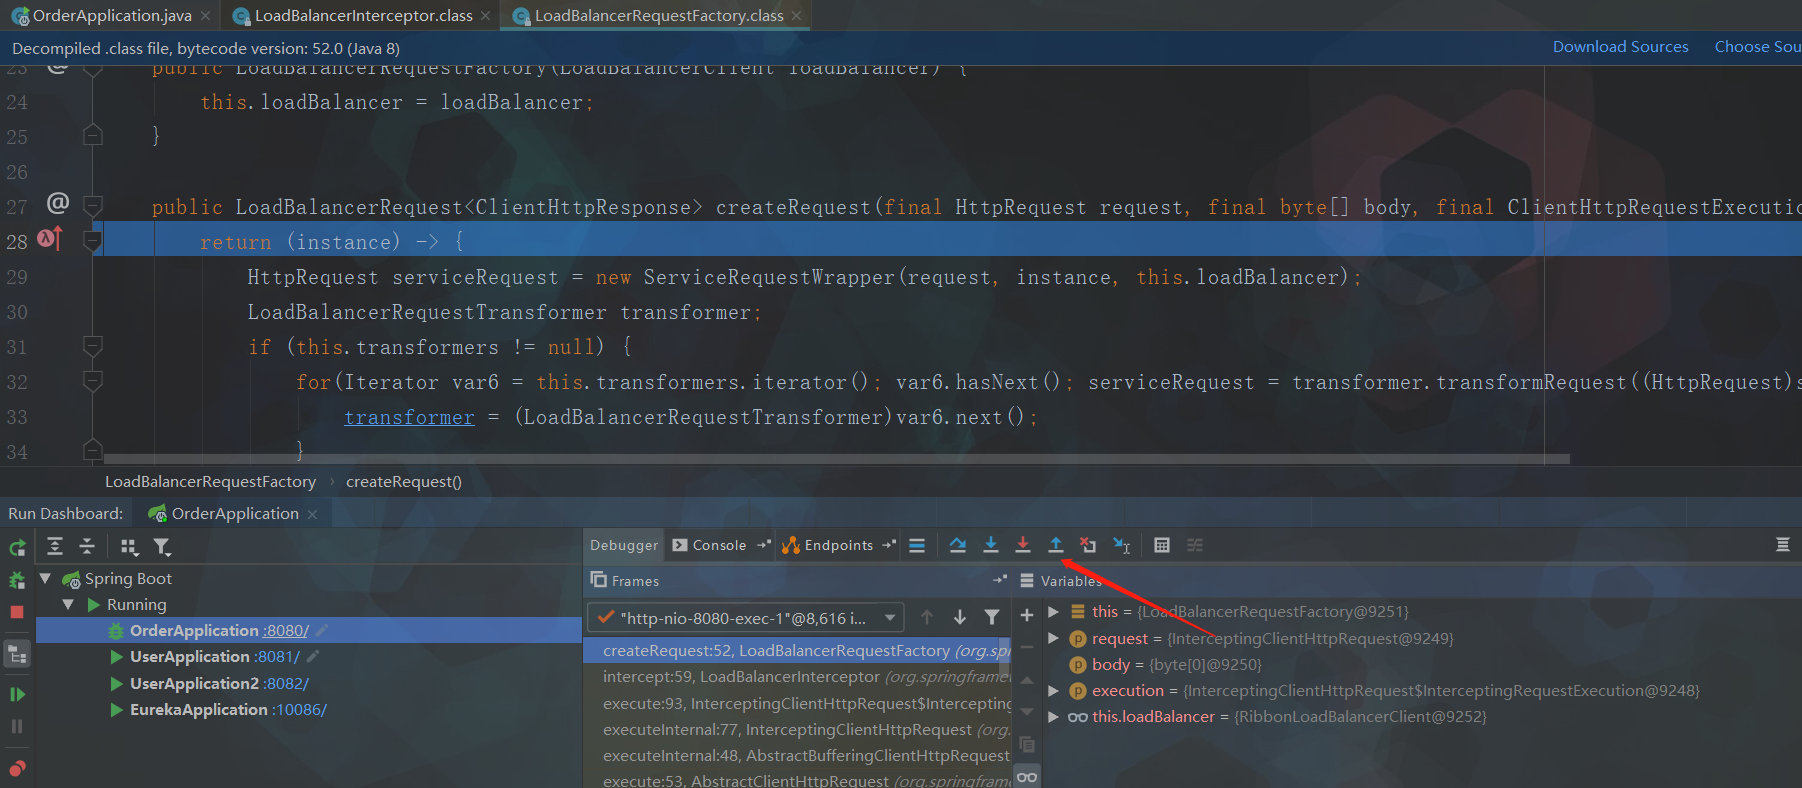Select the LoadBalancerRequestFactory.class tab

658,15
